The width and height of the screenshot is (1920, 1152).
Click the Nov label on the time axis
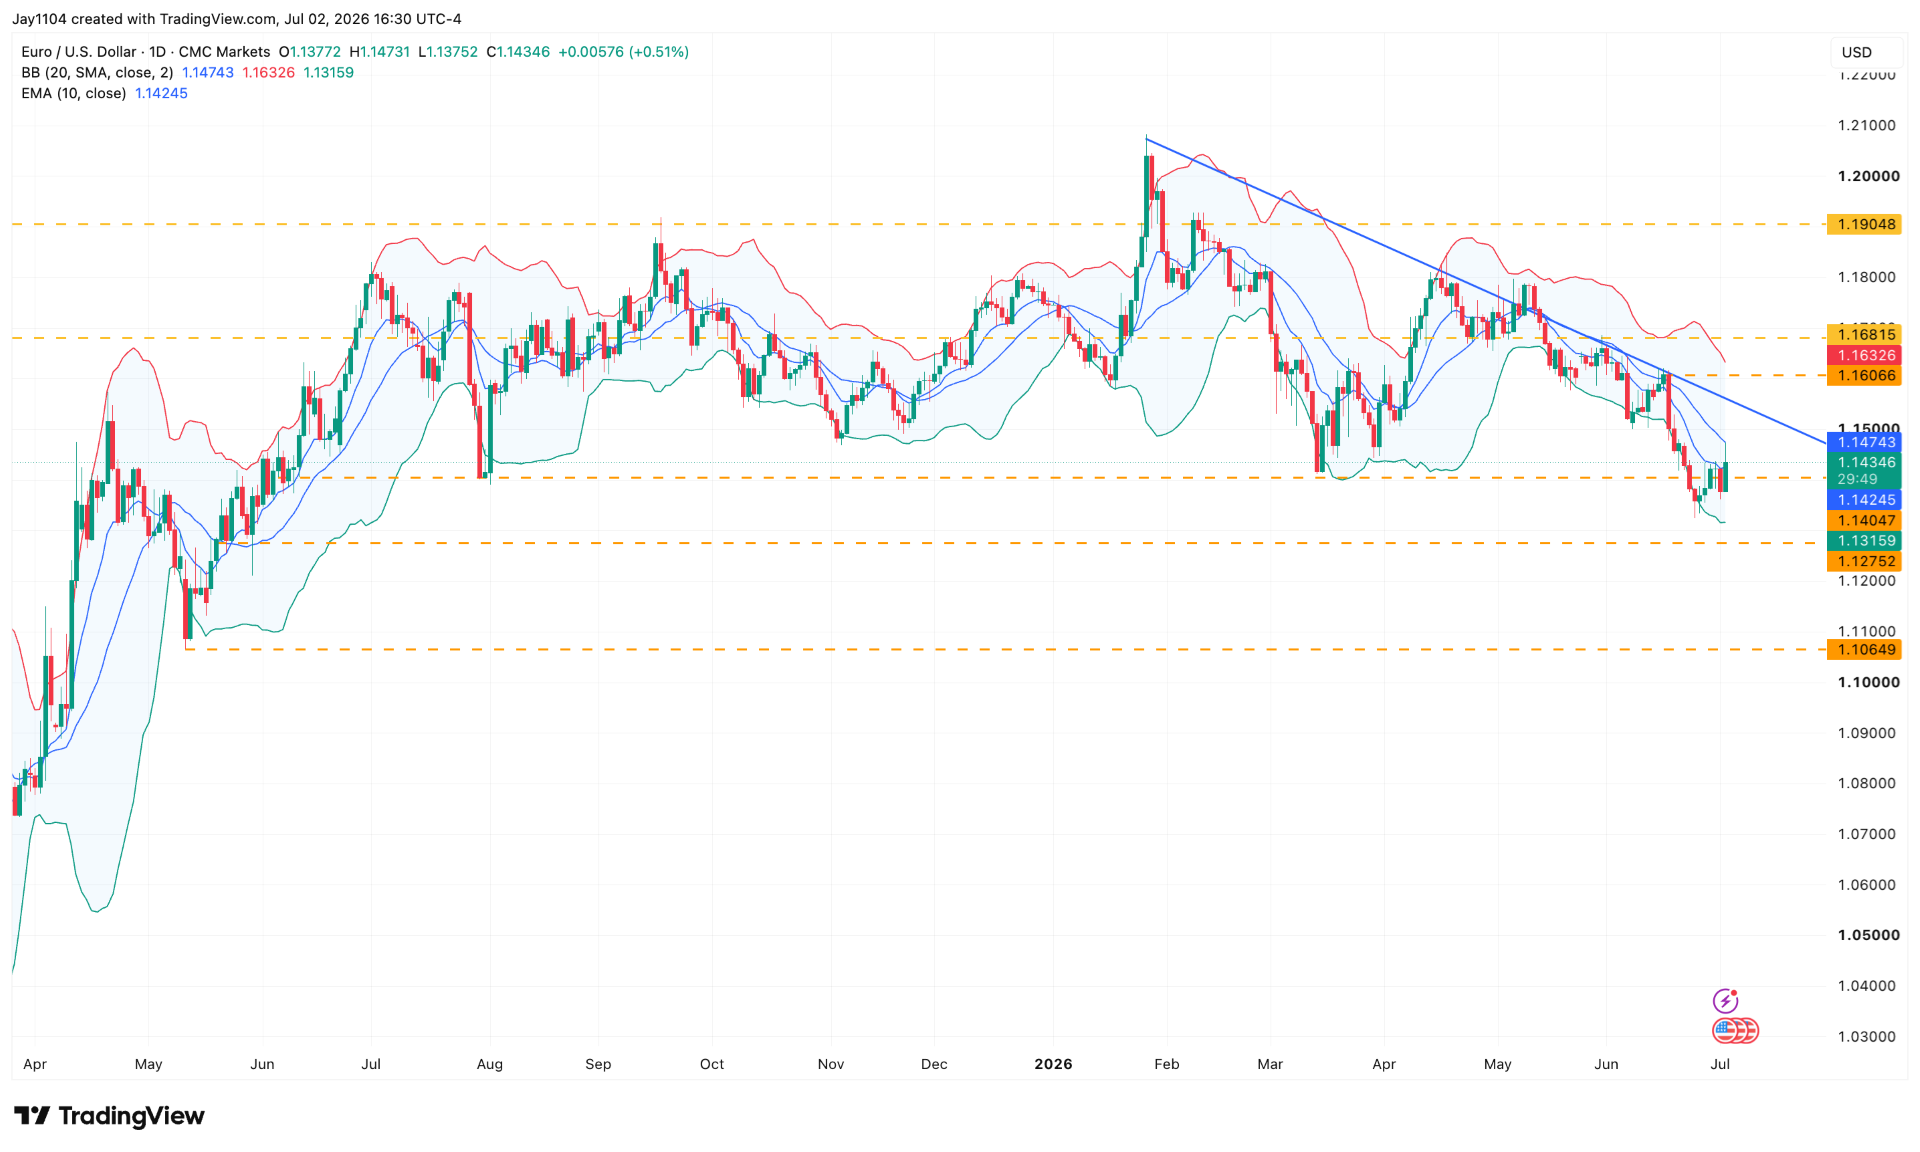(x=831, y=1064)
